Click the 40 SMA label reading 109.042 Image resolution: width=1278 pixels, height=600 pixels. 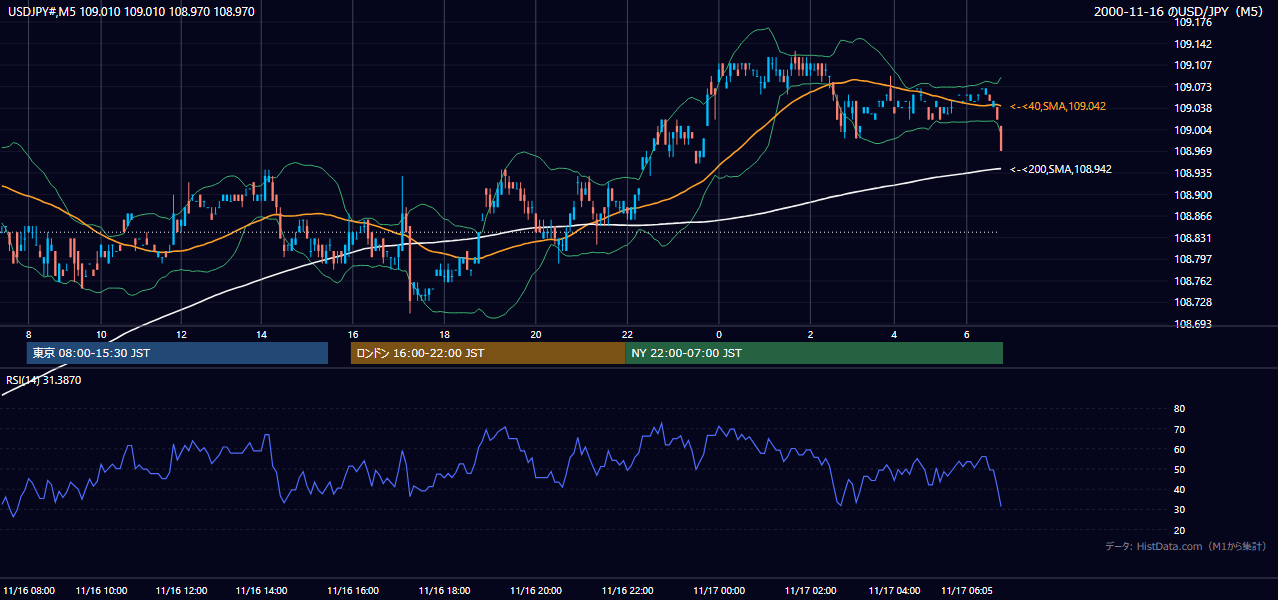[1058, 106]
